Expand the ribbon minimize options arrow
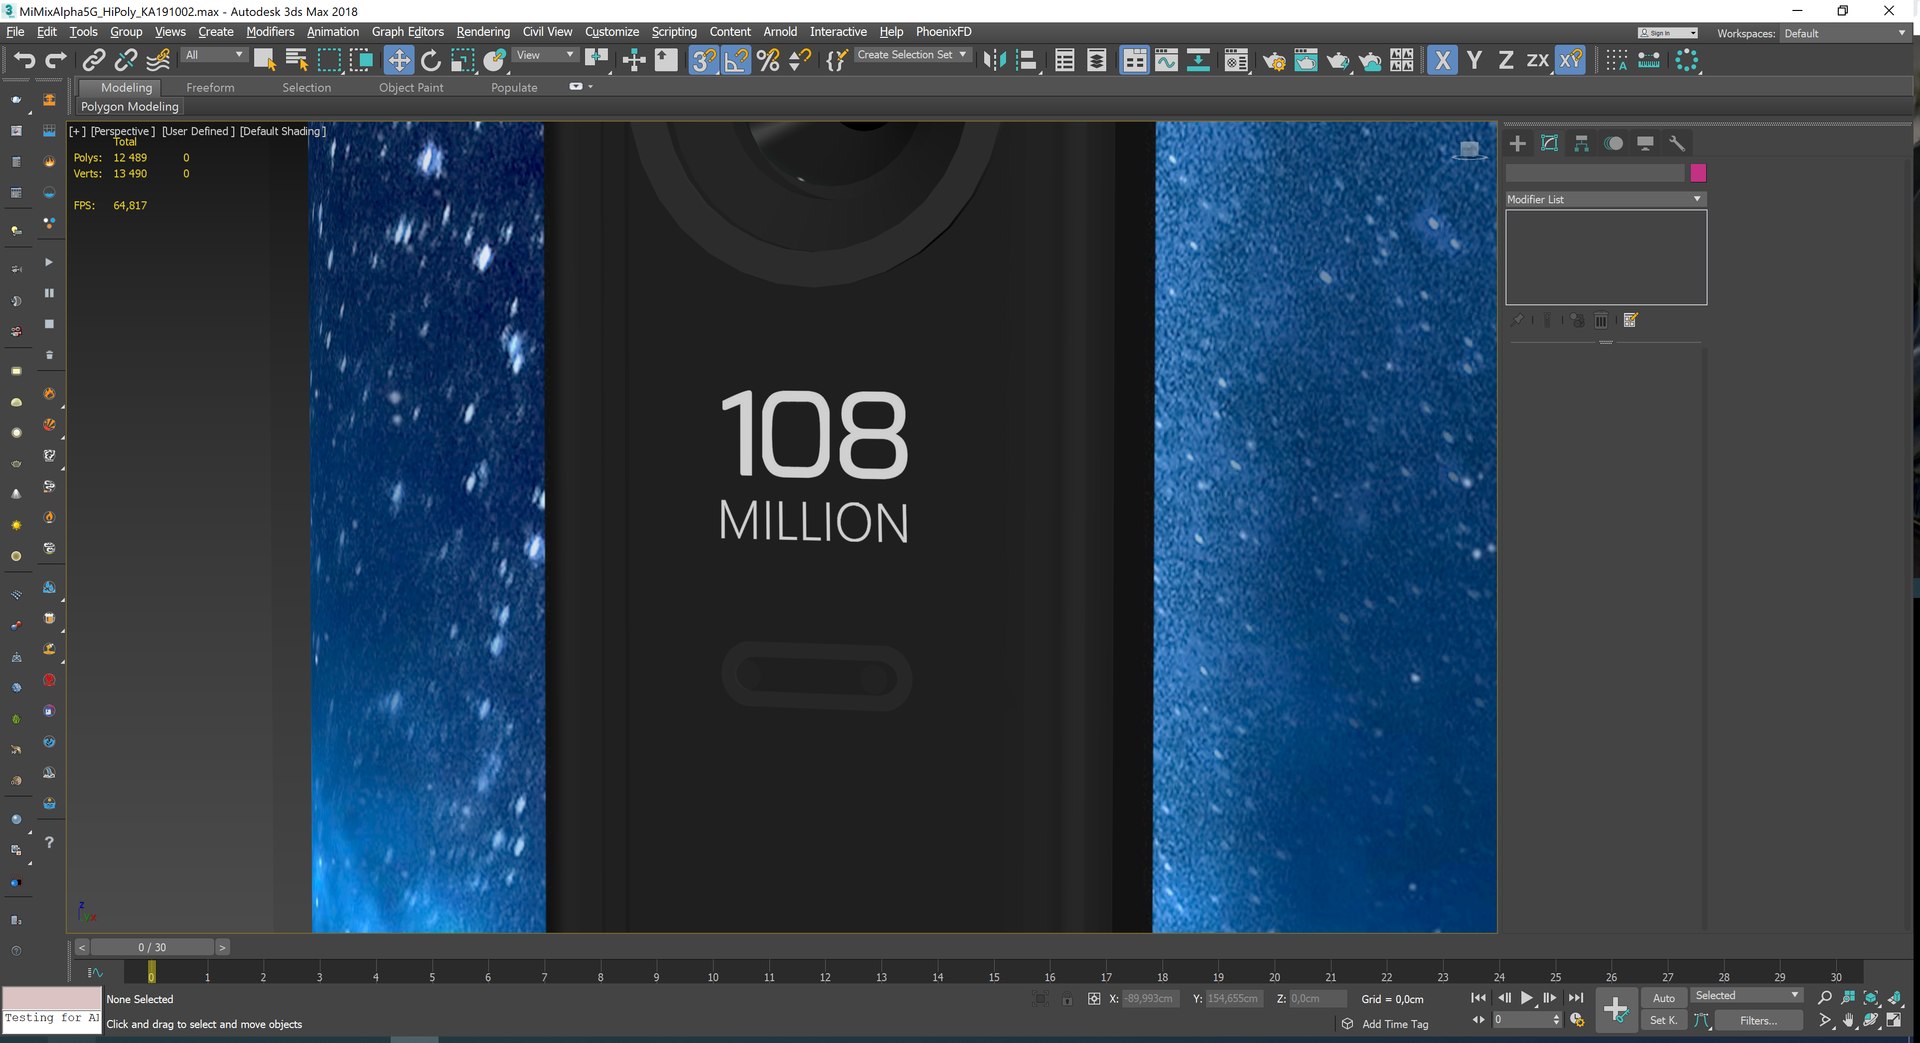Image resolution: width=1920 pixels, height=1043 pixels. pos(591,87)
